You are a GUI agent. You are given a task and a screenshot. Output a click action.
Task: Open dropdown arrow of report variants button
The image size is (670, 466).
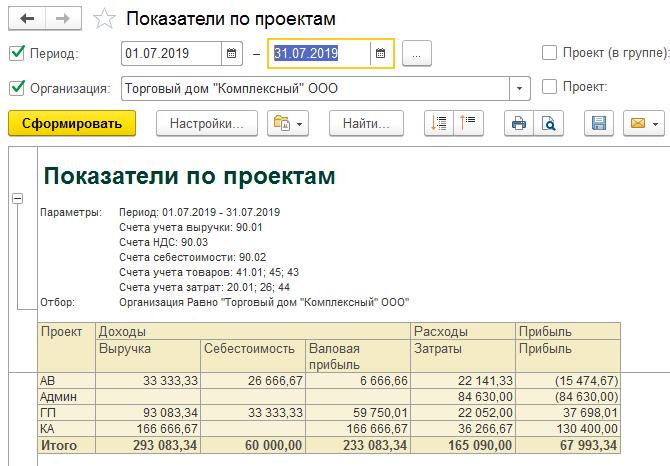coord(300,124)
